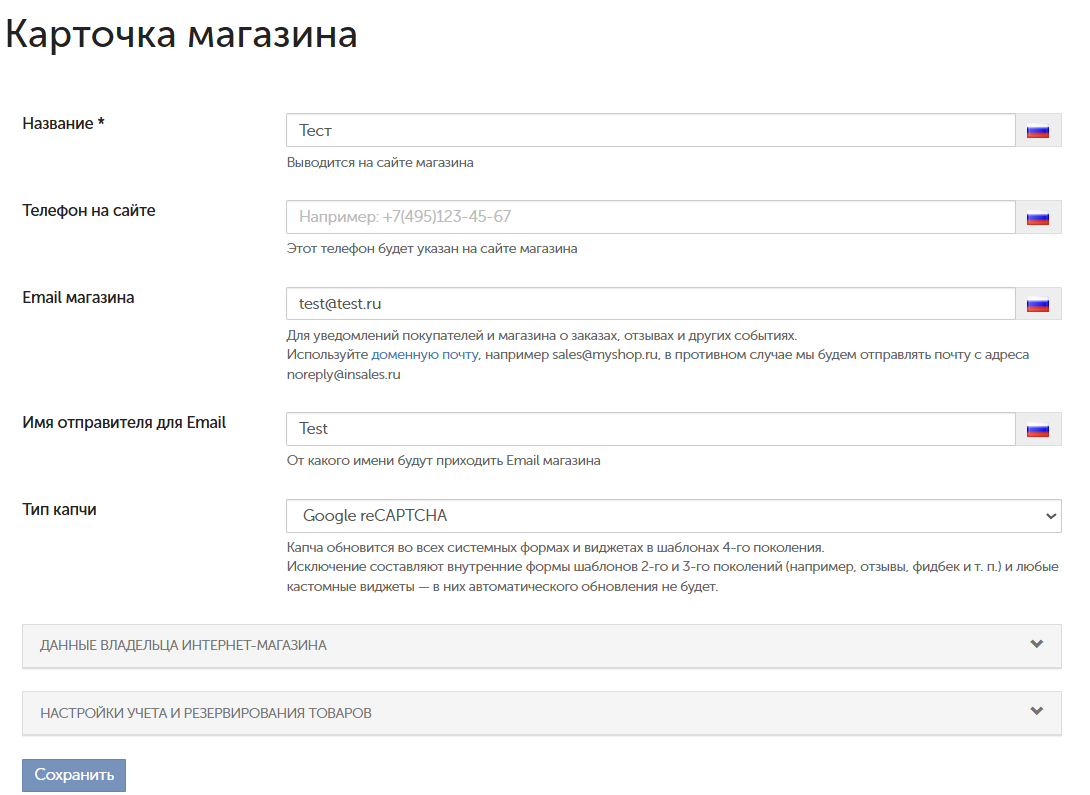The height and width of the screenshot is (795, 1090).
Task: Click the Телефон на сайте label
Action: (89, 210)
